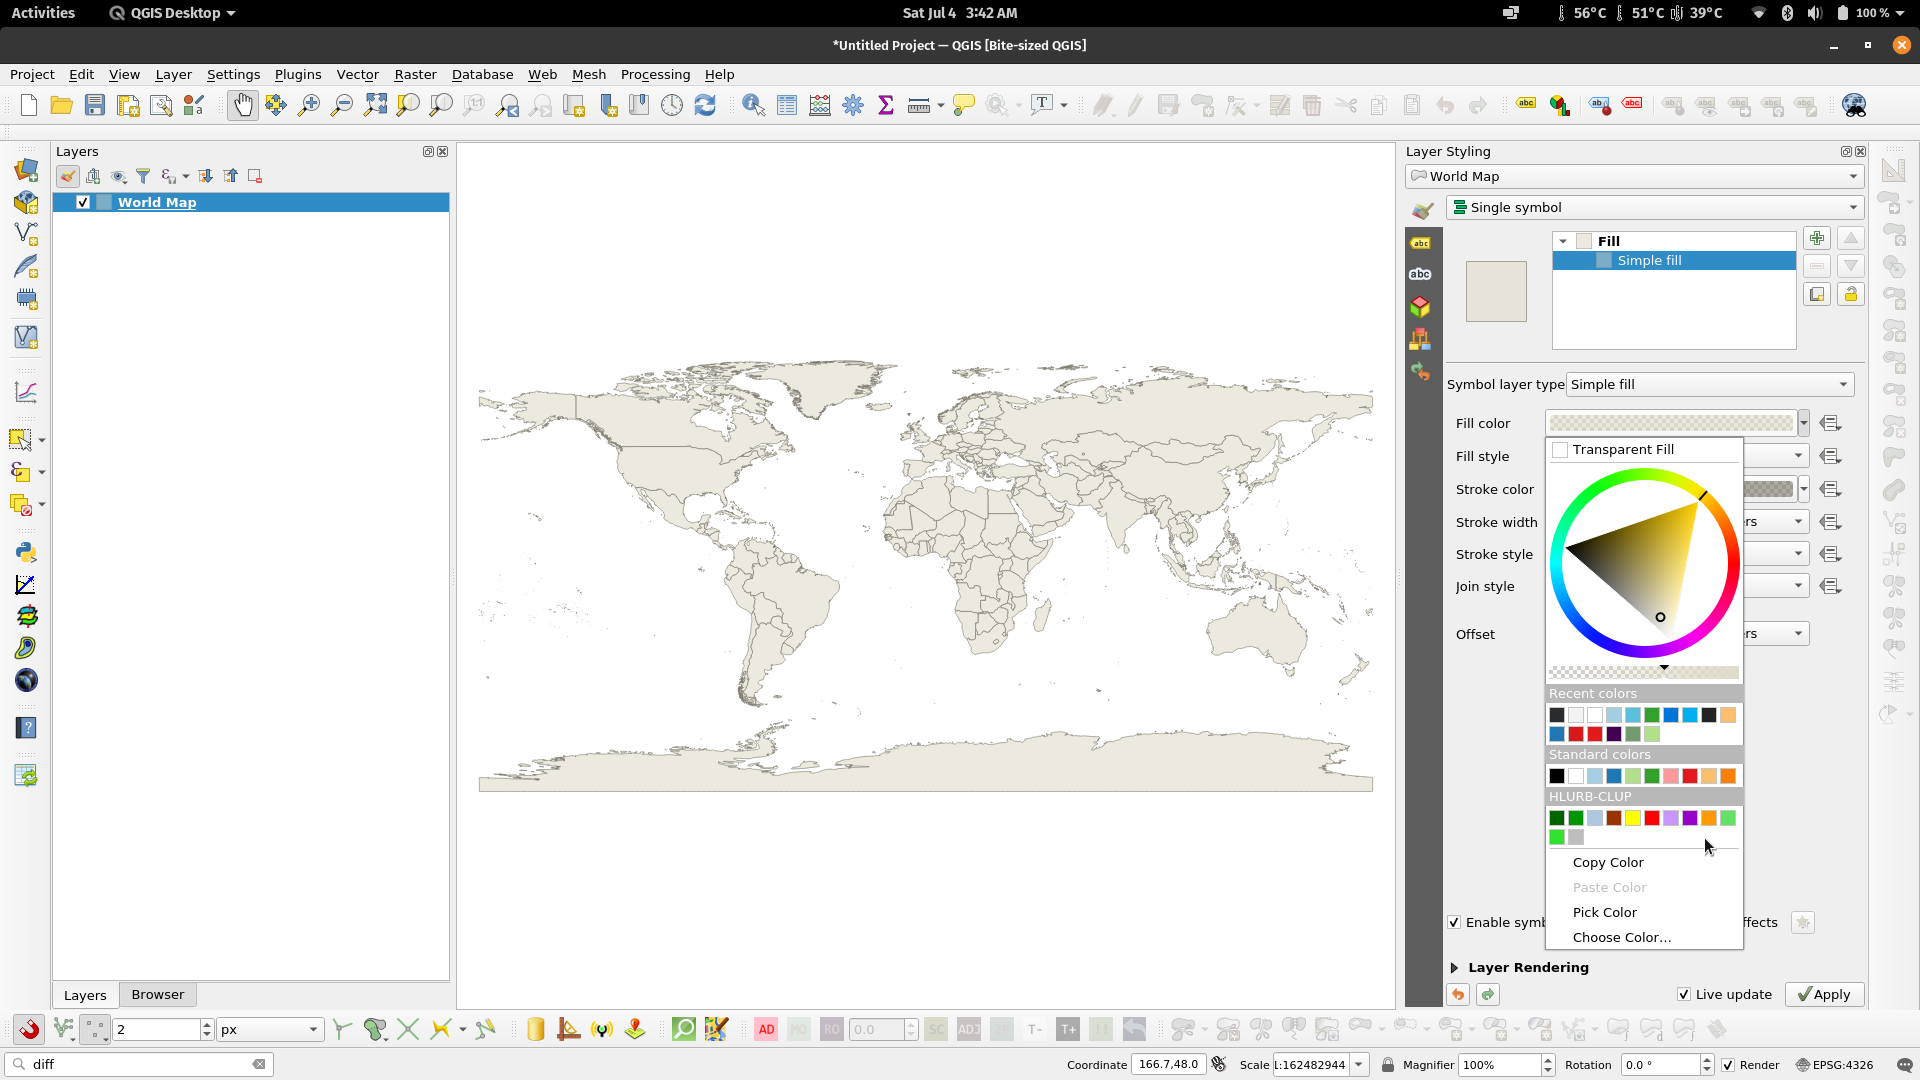
Task: Expand the Layer Rendering section
Action: (x=1455, y=967)
